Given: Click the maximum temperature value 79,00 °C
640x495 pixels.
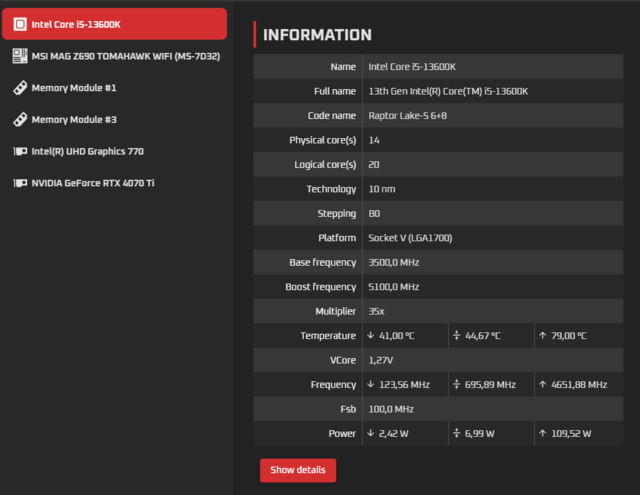Looking at the screenshot, I should 568,336.
